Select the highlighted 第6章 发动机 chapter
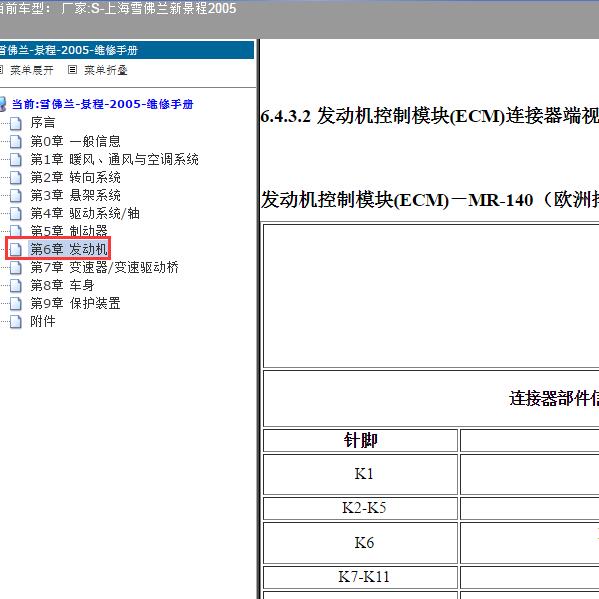Screen dimensions: 599x599 tap(69, 249)
